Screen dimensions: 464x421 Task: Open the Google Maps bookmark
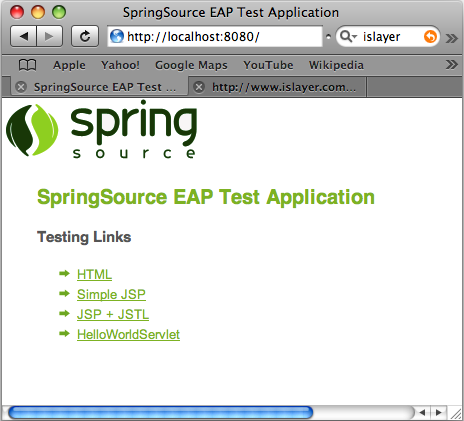[191, 65]
